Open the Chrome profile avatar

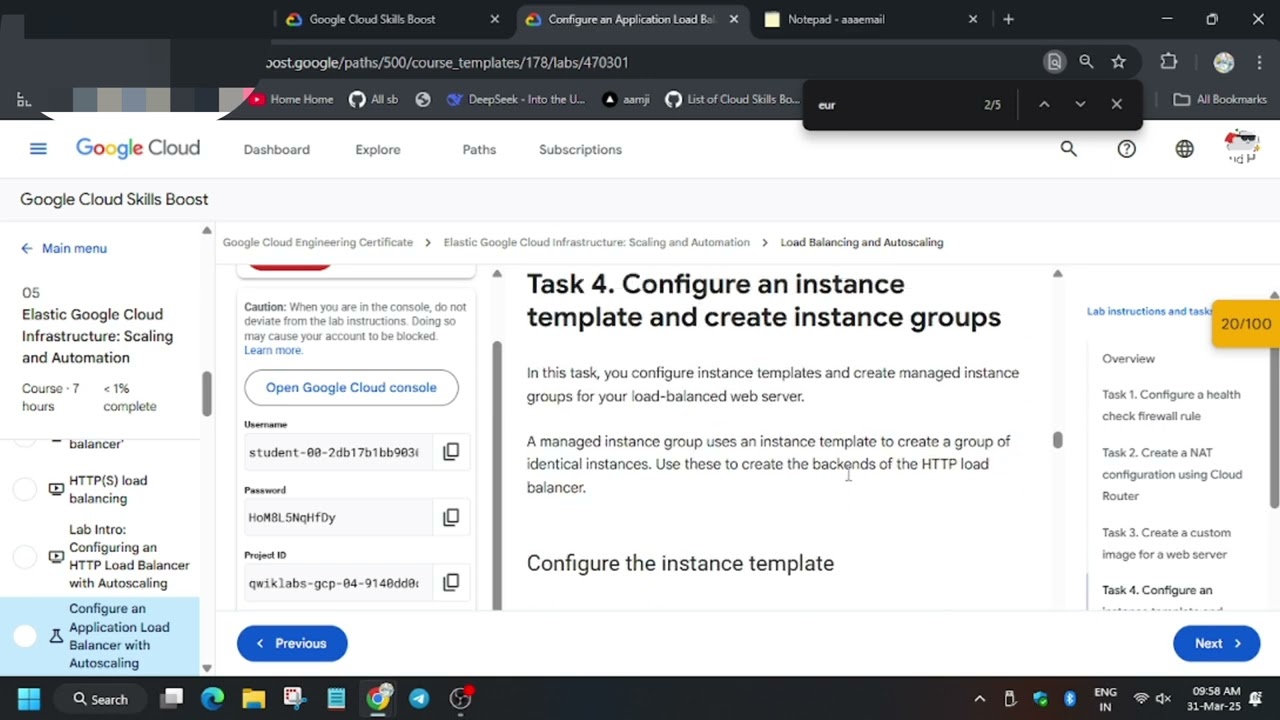[1224, 62]
